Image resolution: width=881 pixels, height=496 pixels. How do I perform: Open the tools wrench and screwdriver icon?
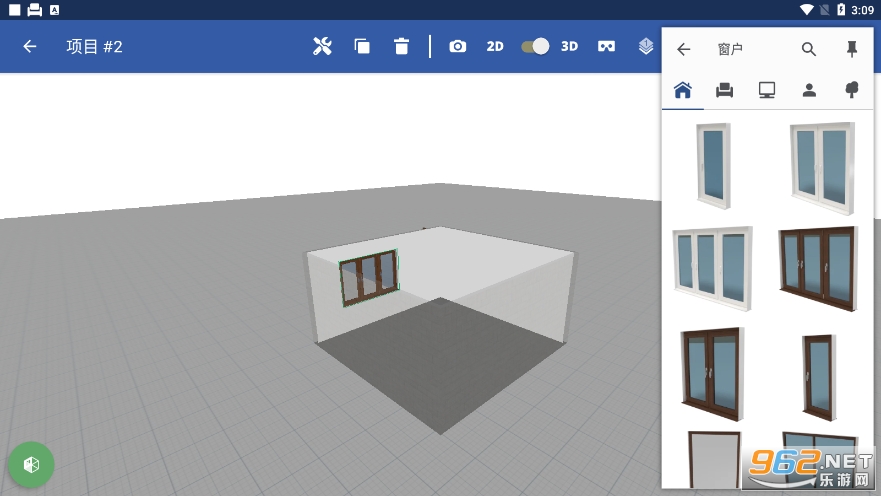tap(322, 46)
